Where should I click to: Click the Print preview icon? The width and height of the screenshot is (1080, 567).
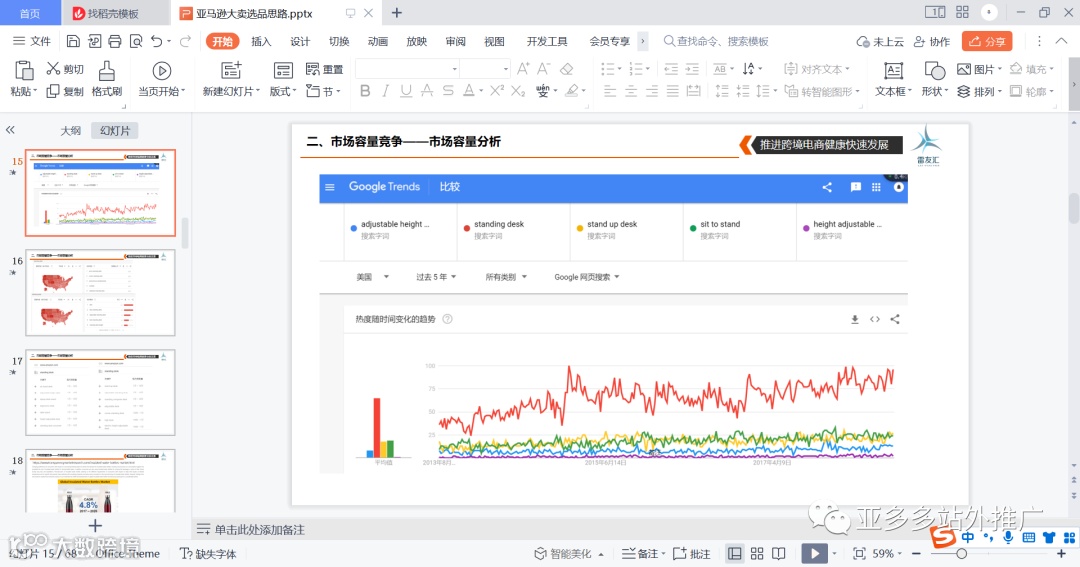136,41
